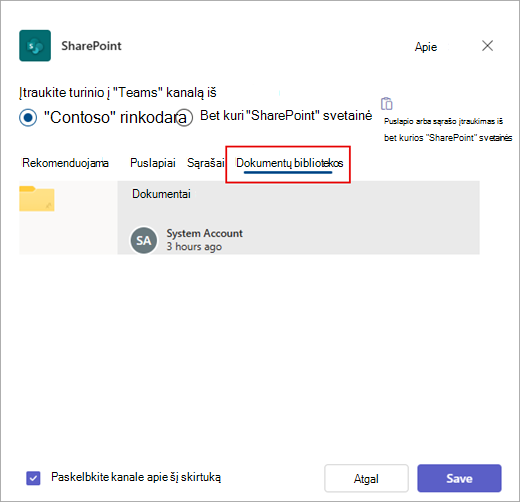The height and width of the screenshot is (502, 520).
Task: Click the Puslapio arba sąrašo įtraukimas description
Action: click(x=448, y=129)
